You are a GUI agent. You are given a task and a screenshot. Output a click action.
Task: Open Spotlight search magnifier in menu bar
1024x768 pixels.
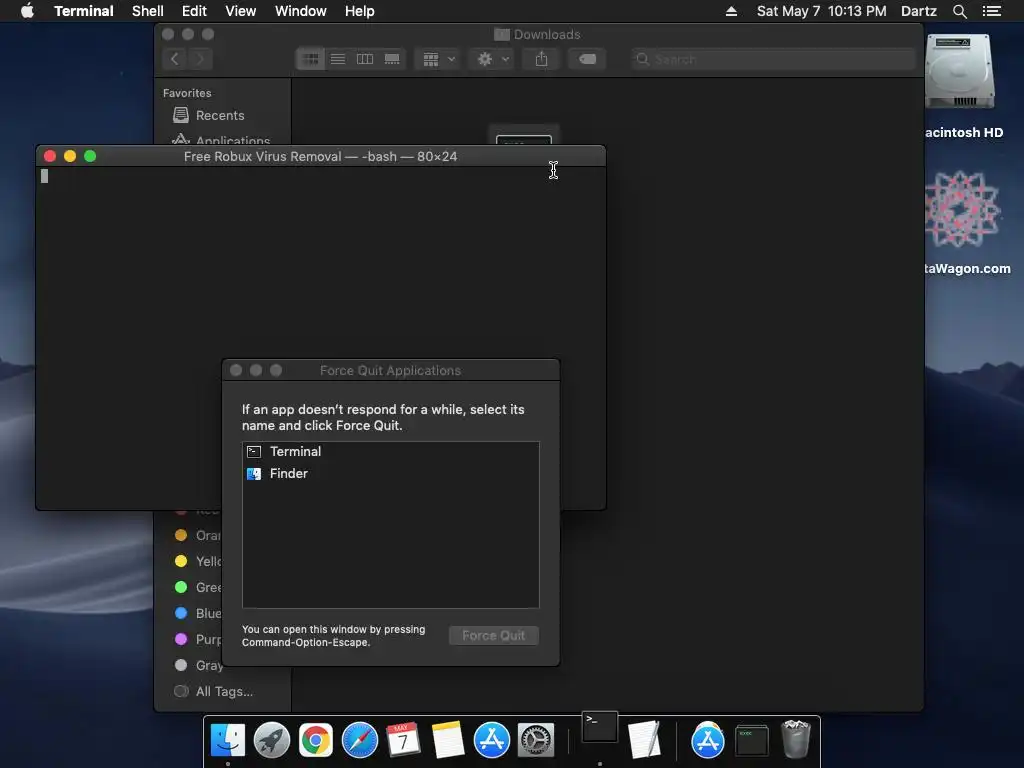pos(959,11)
